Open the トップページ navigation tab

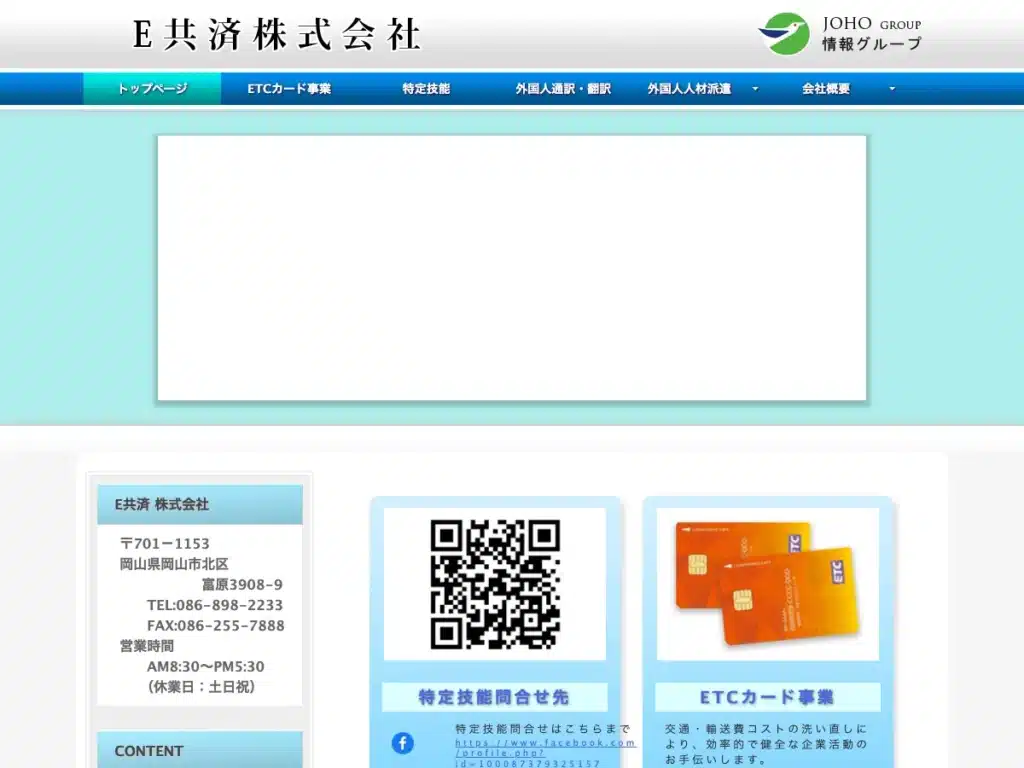click(x=152, y=89)
